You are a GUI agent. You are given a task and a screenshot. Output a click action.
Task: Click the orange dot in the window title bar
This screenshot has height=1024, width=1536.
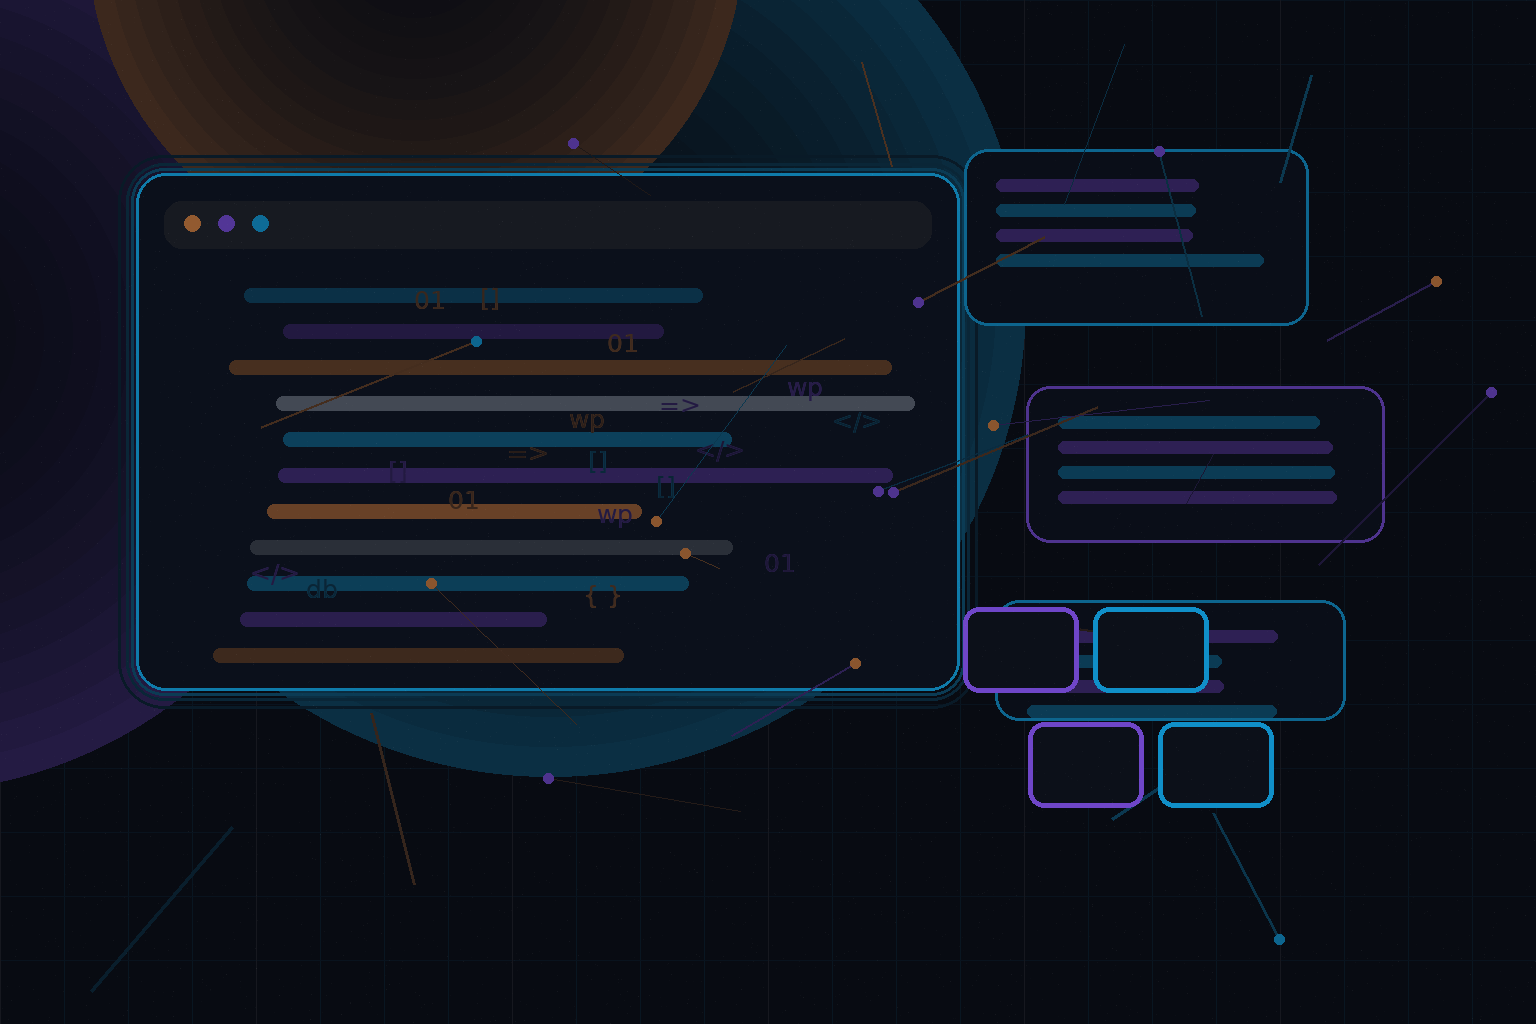click(192, 223)
